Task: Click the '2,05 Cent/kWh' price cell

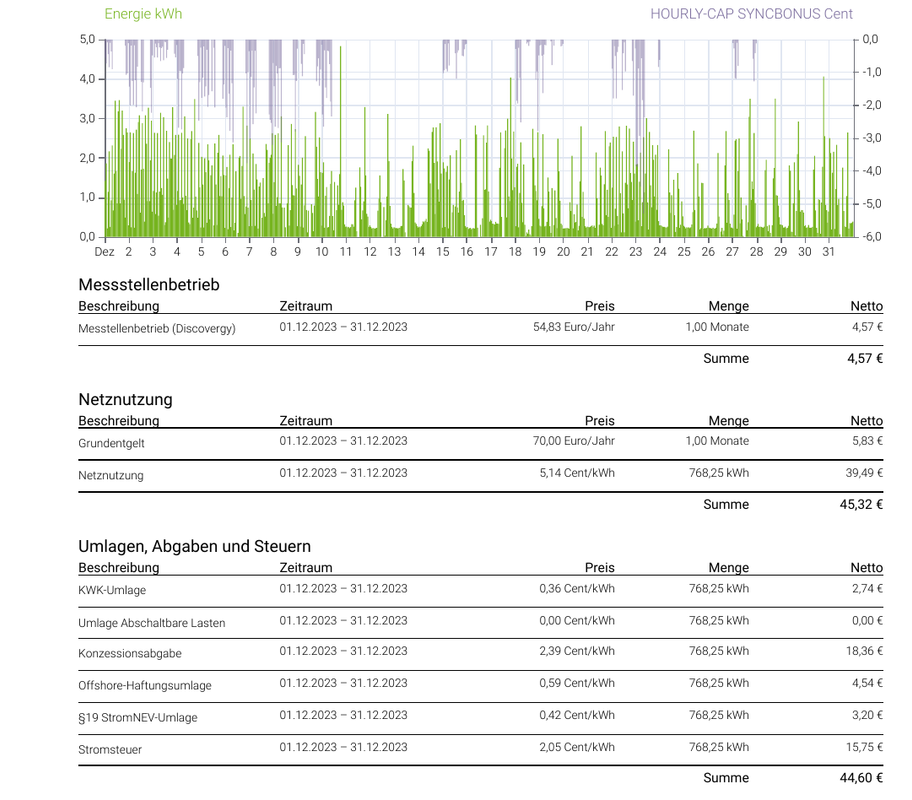Action: [x=577, y=747]
